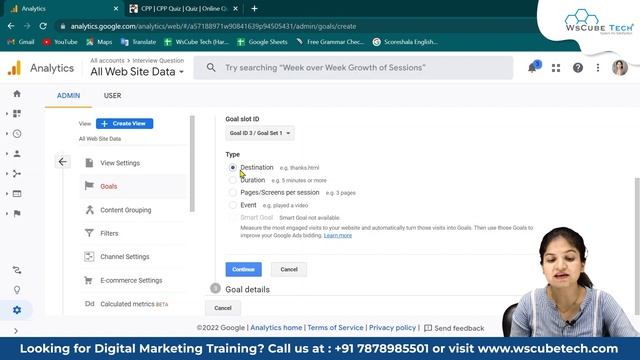Expand the left navigation chevron at bottom
The height and width of the screenshot is (360, 640).
[x=16, y=331]
